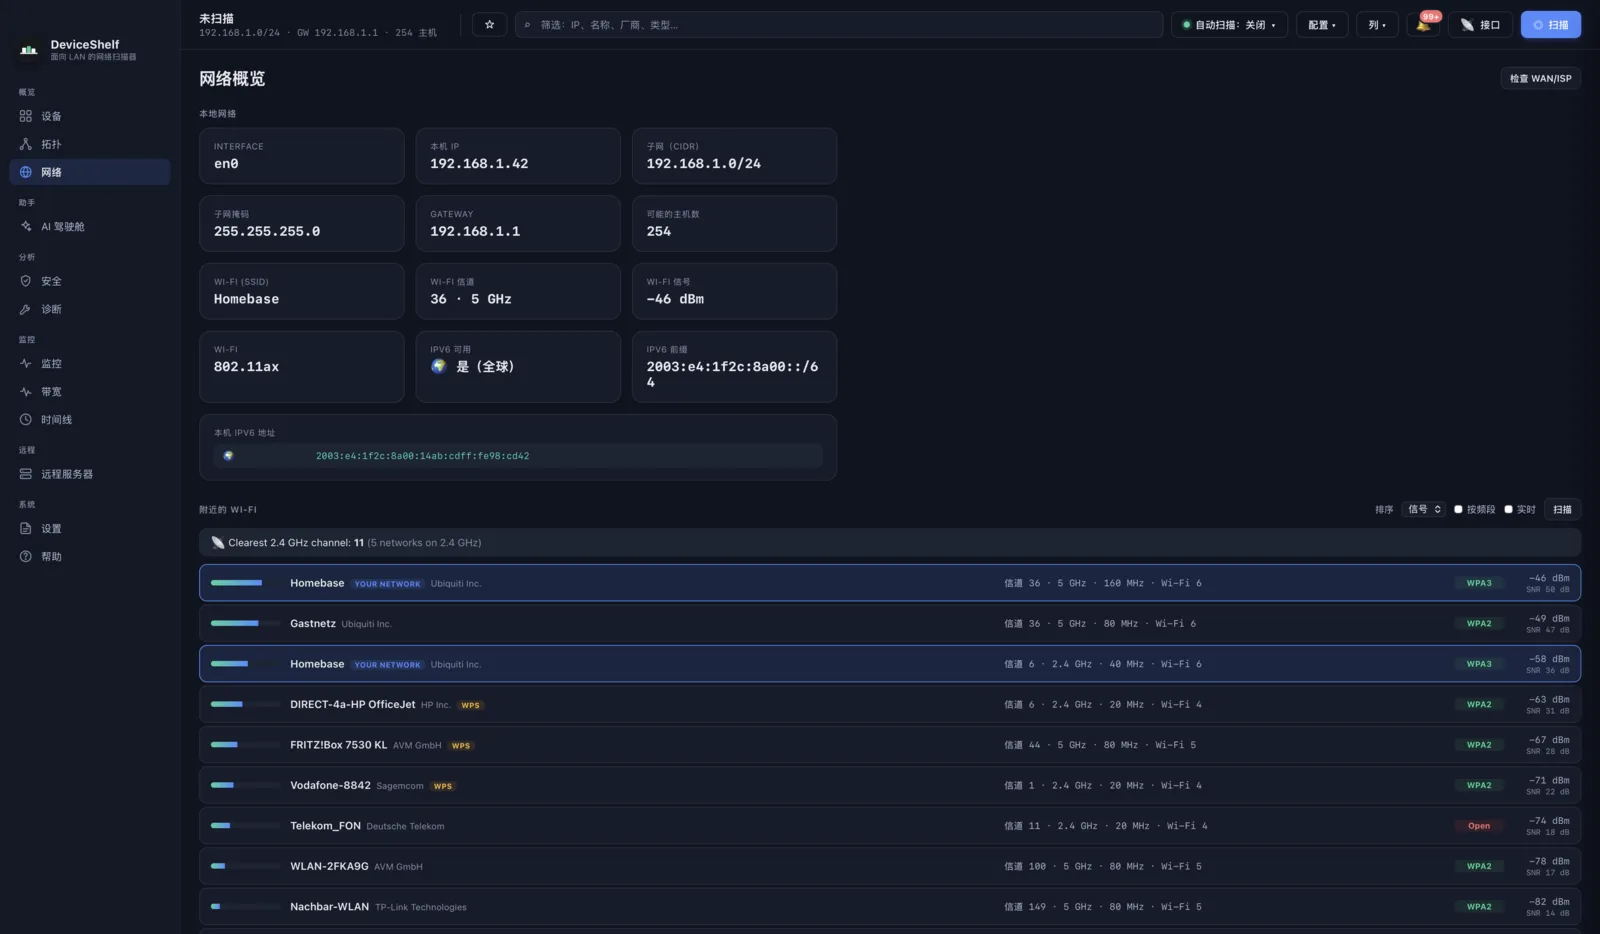Click the pulse icon beside 监控
Viewport: 1600px width, 934px height.
point(26,364)
